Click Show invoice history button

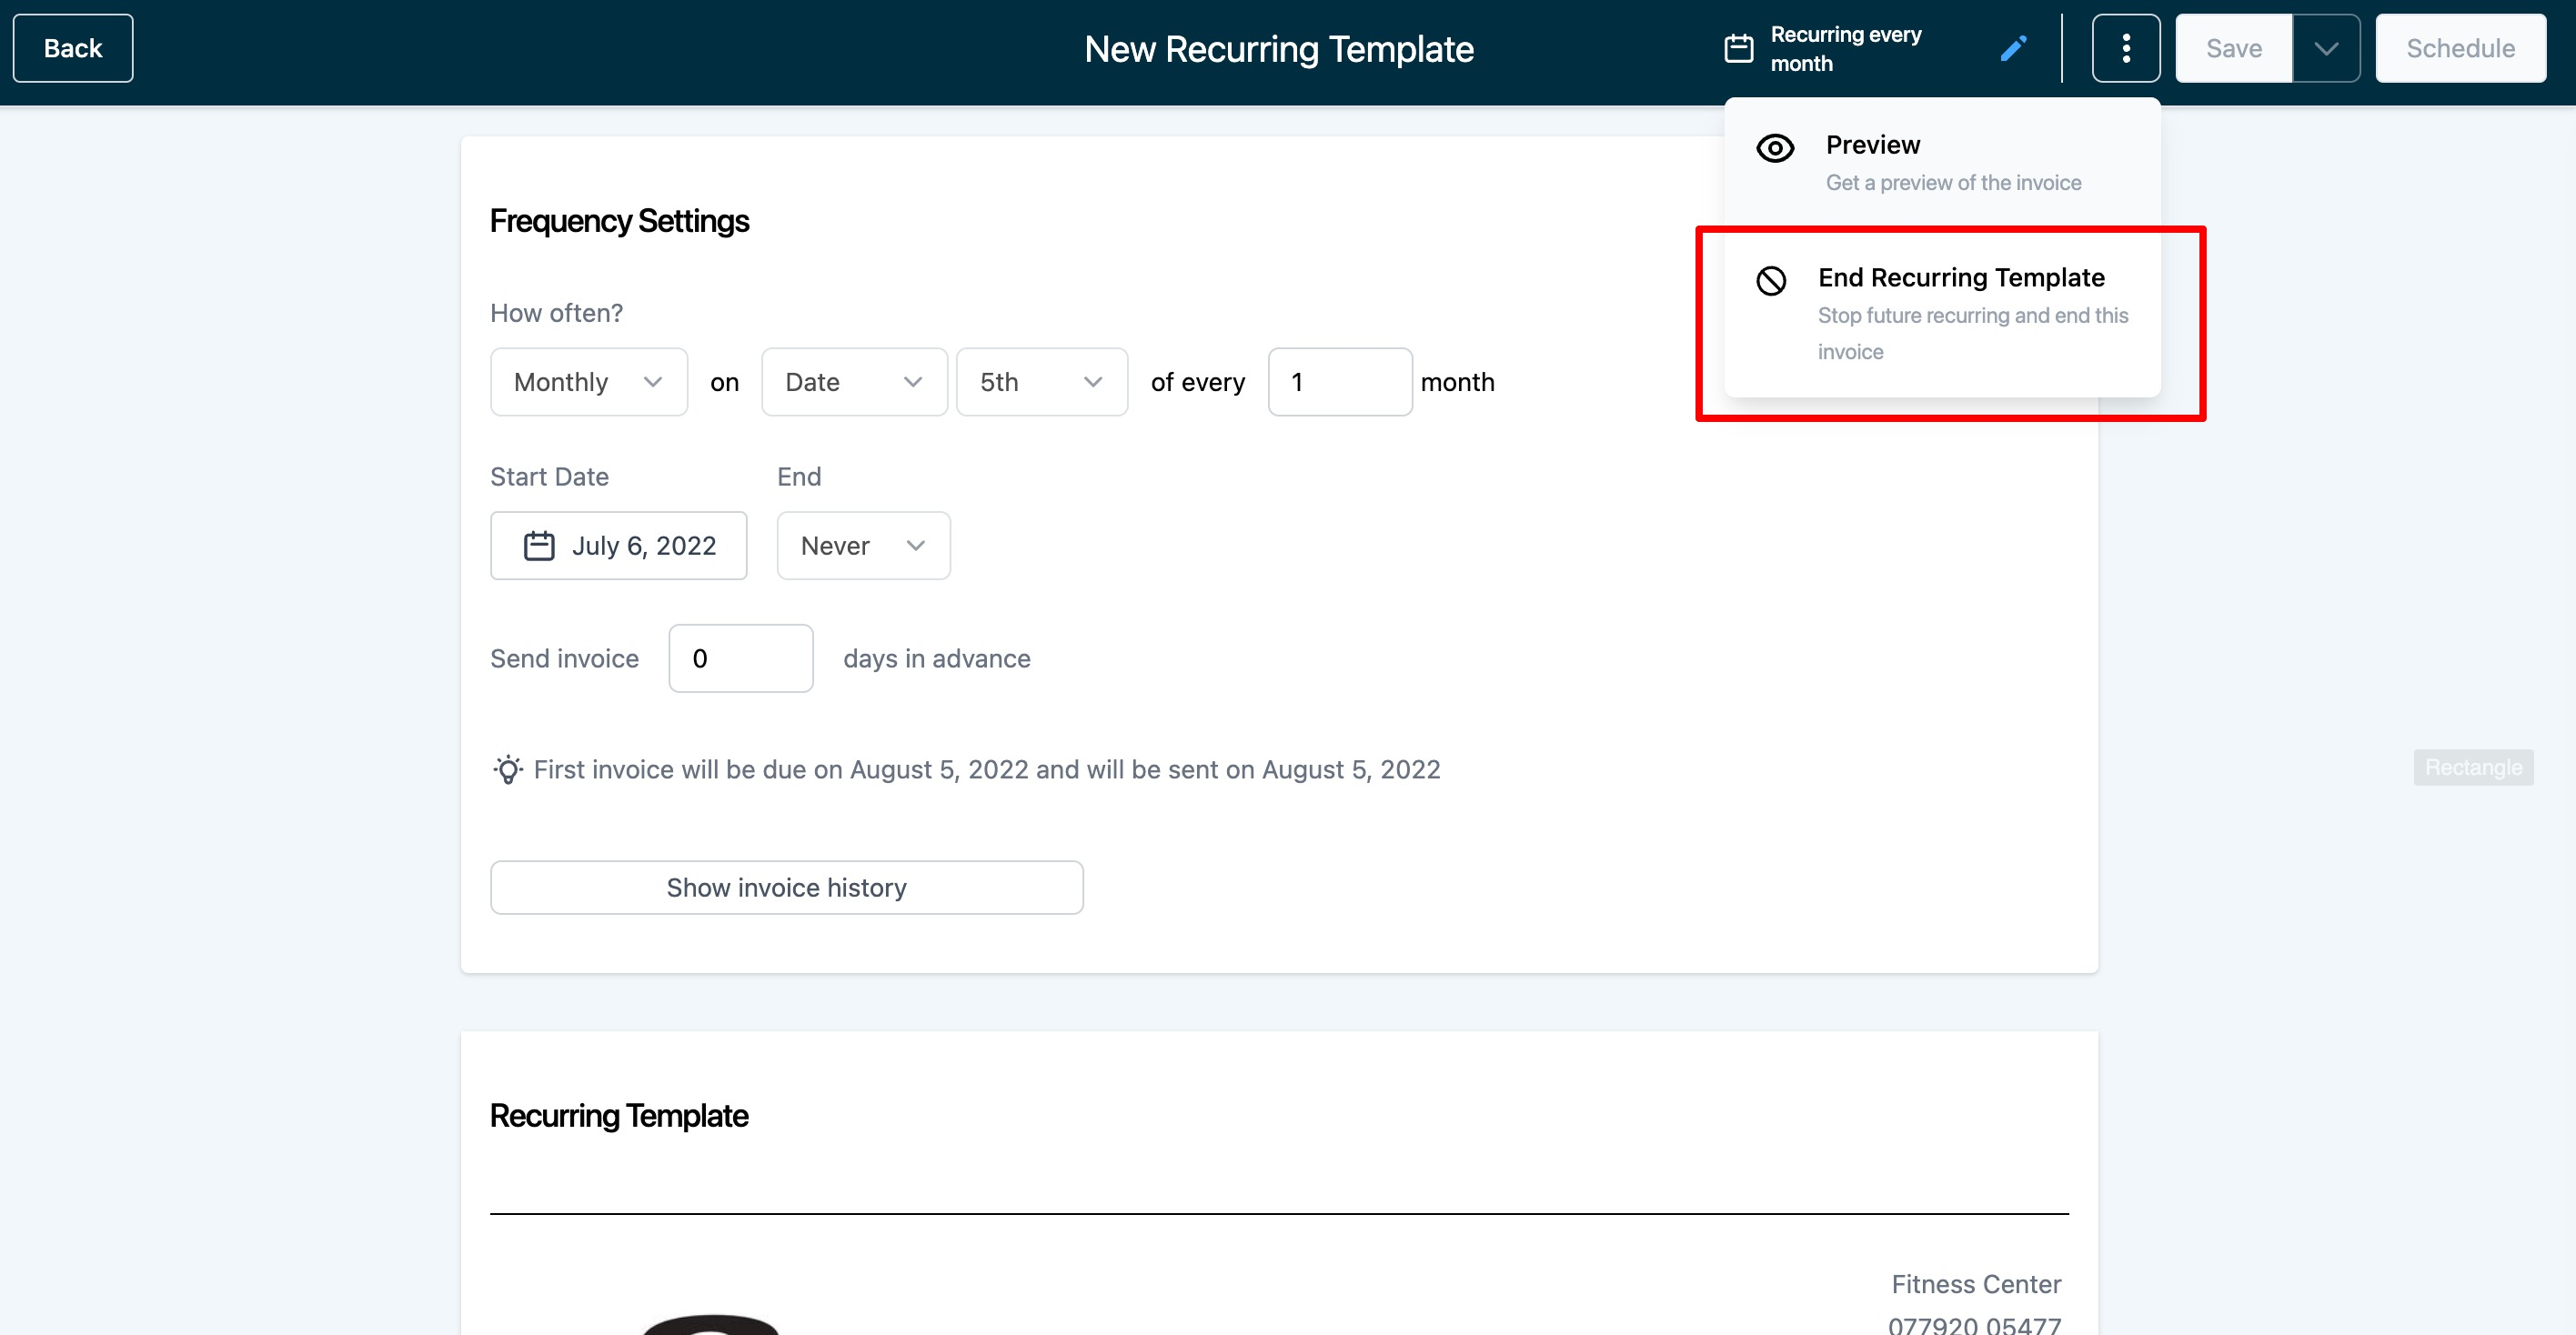[786, 887]
